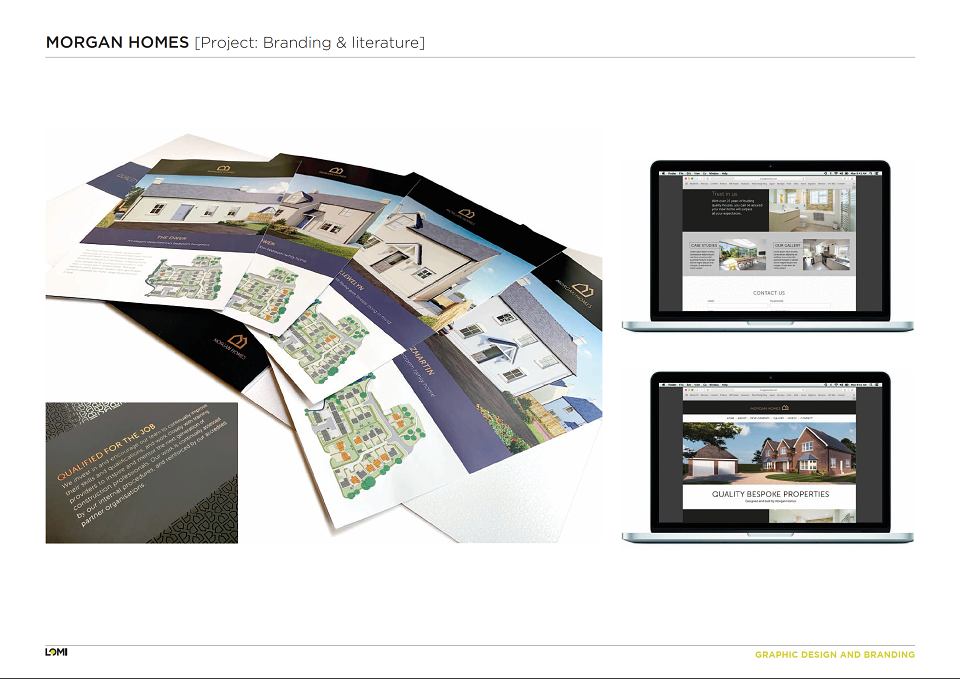Click the GRAPHIC DESIGN AND BRANDING footer text
The image size is (960, 679).
[x=834, y=655]
